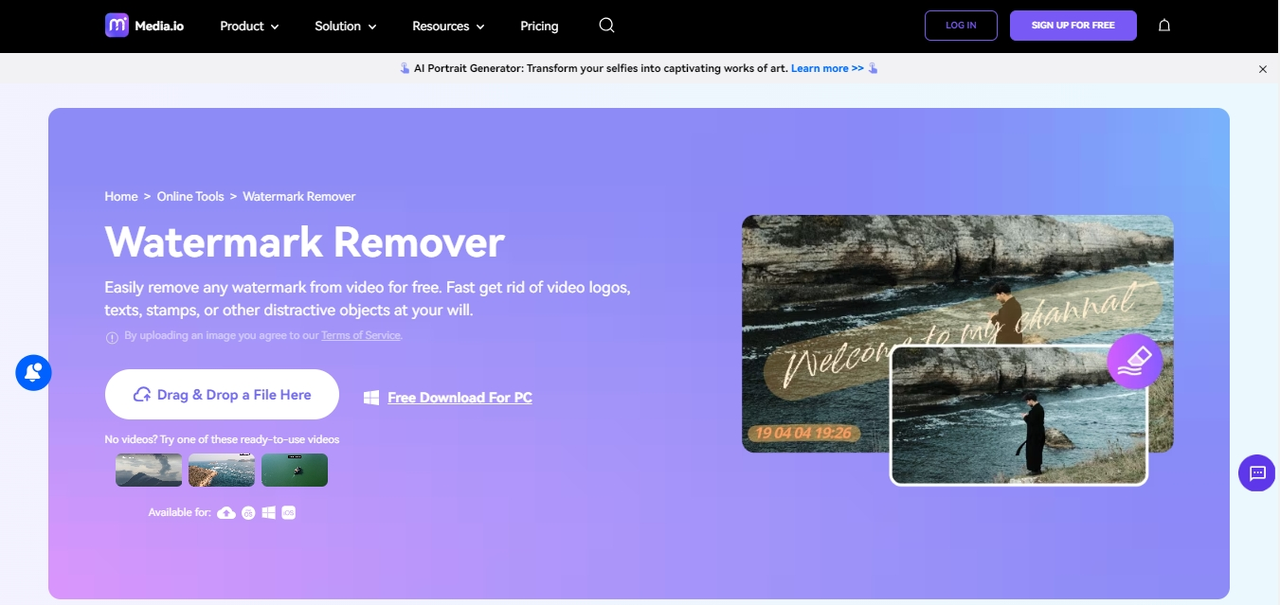Screen dimensions: 1280x605
Task: Click the Media.io logo
Action: point(144,25)
